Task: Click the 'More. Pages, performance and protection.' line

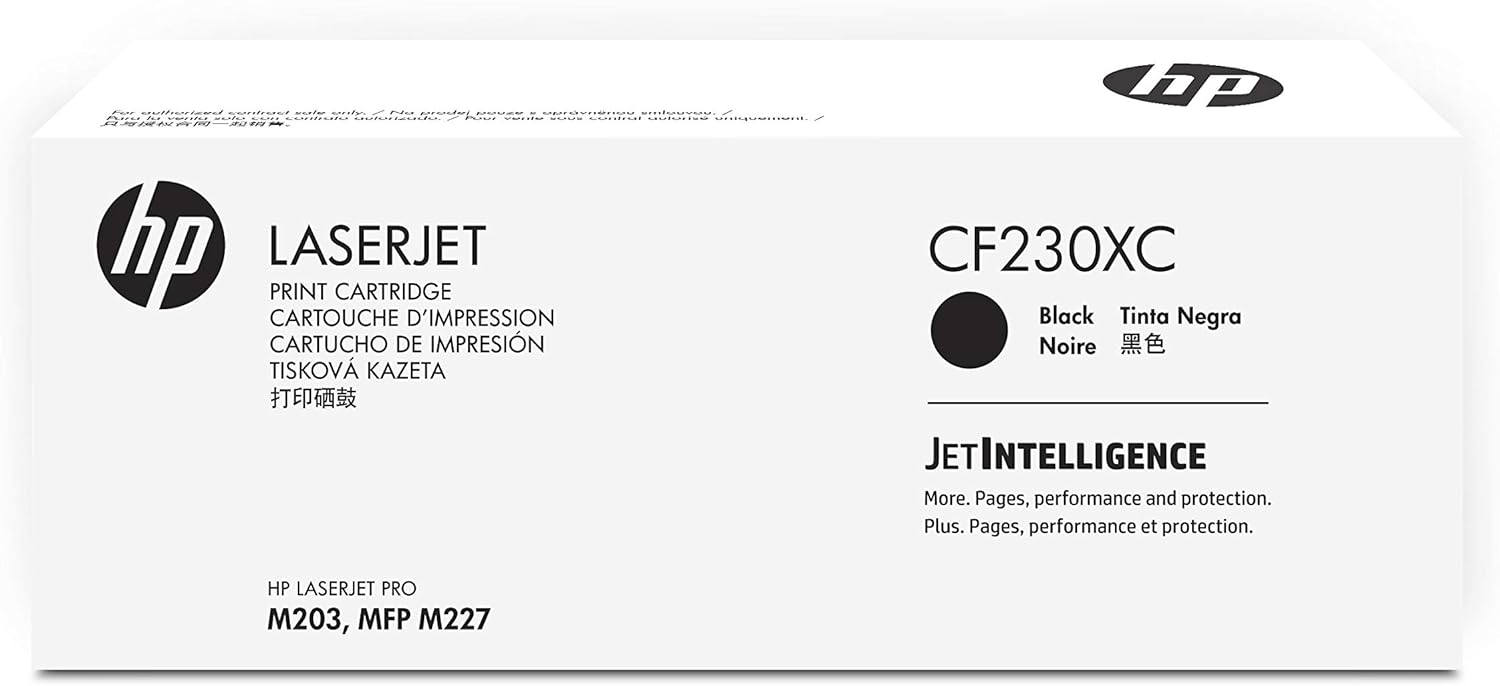Action: tap(1097, 498)
